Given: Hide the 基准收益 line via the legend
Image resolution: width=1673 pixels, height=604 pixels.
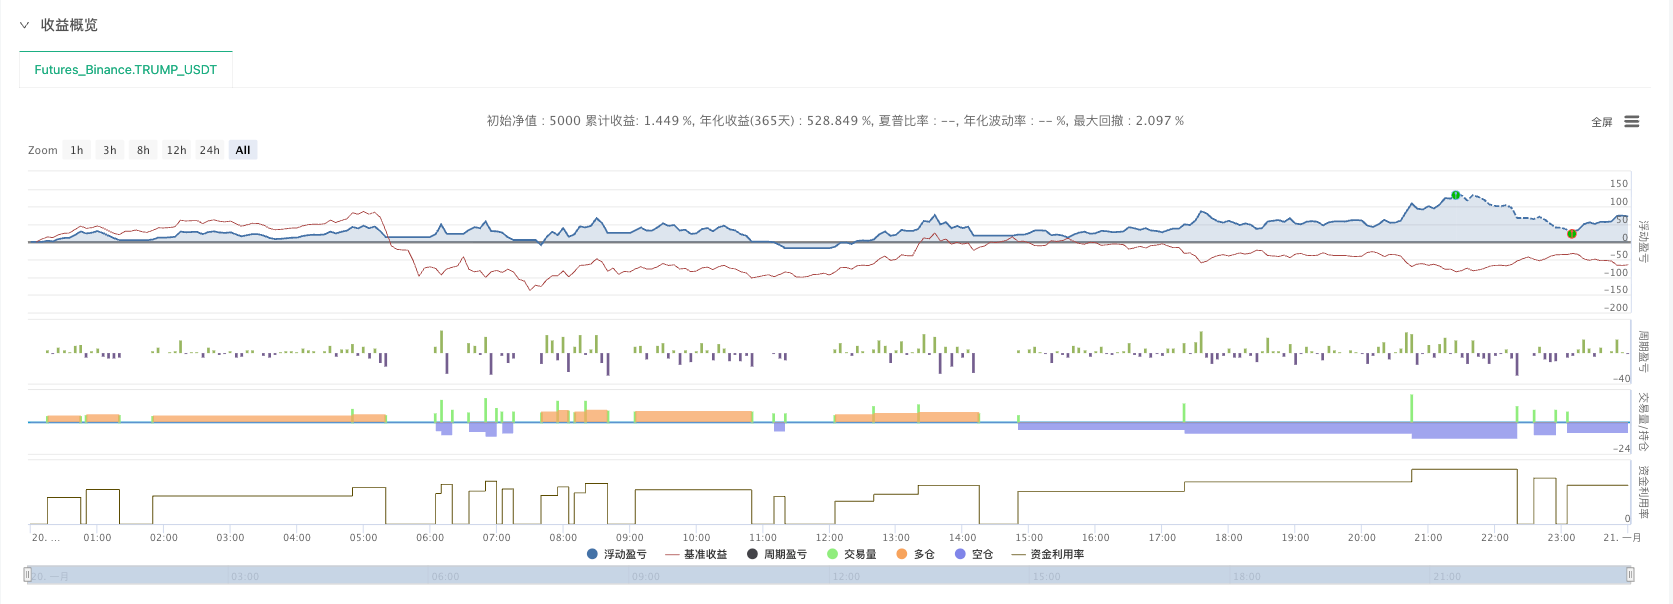Looking at the screenshot, I should [x=696, y=554].
